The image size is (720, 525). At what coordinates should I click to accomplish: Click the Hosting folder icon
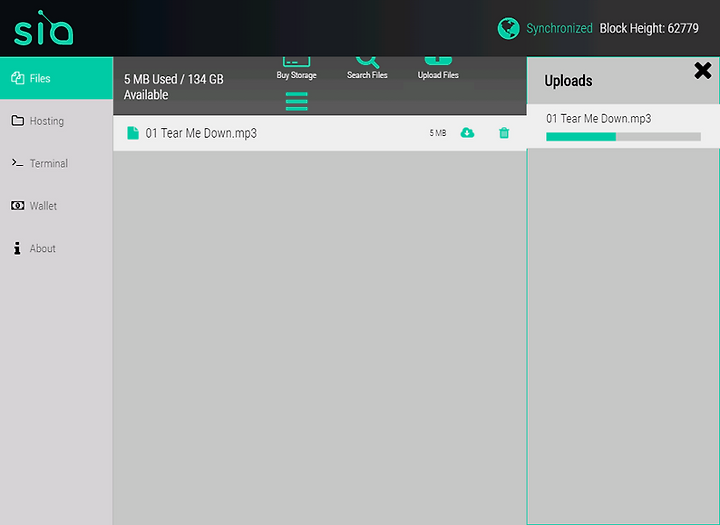pyautogui.click(x=17, y=120)
